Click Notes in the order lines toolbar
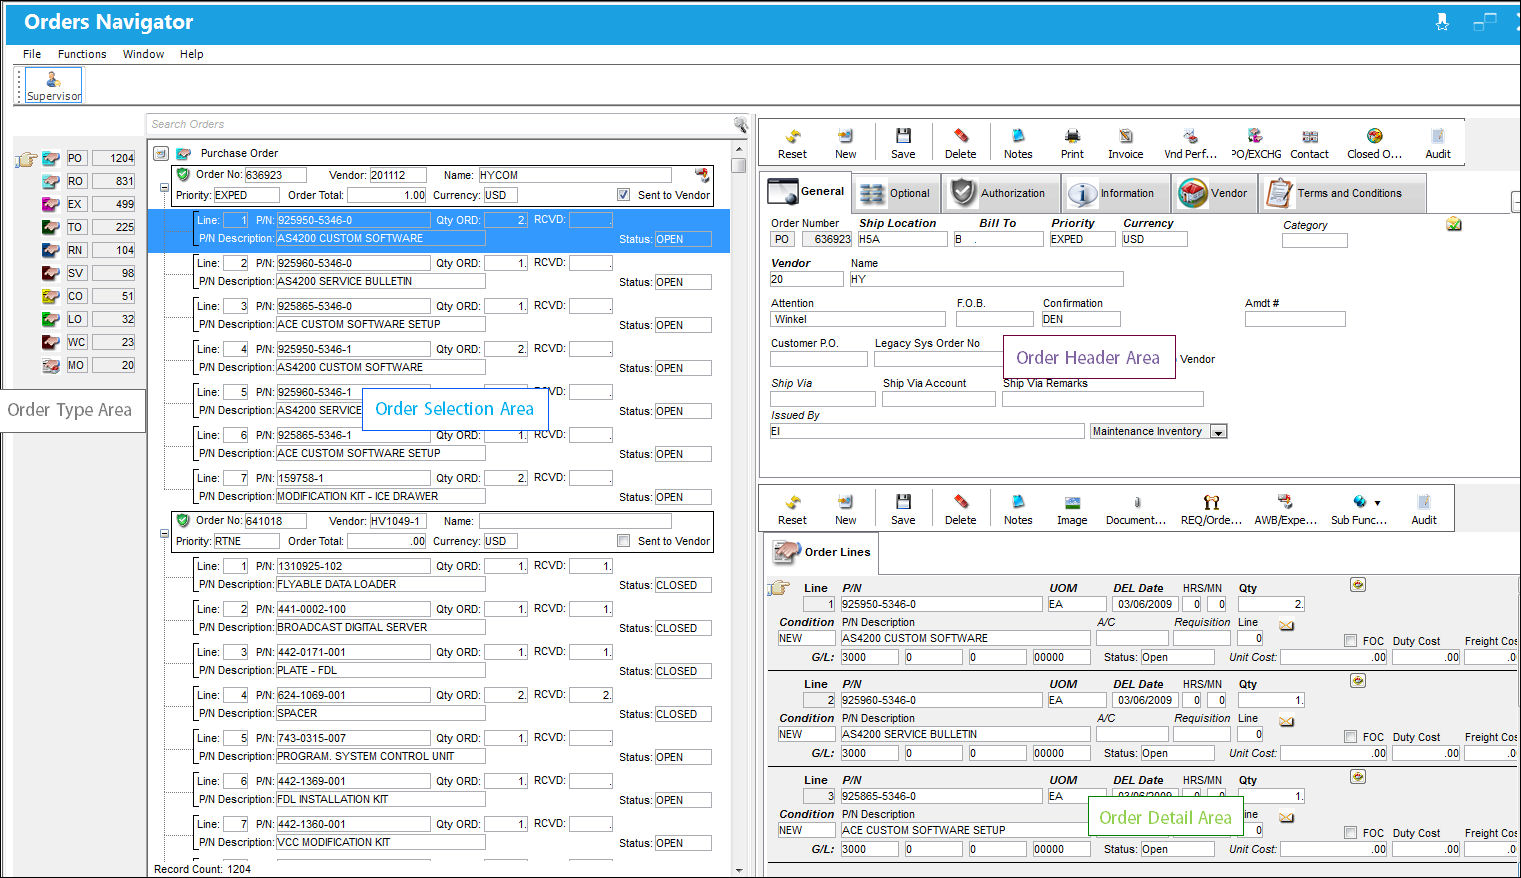The image size is (1521, 878). pos(1018,509)
